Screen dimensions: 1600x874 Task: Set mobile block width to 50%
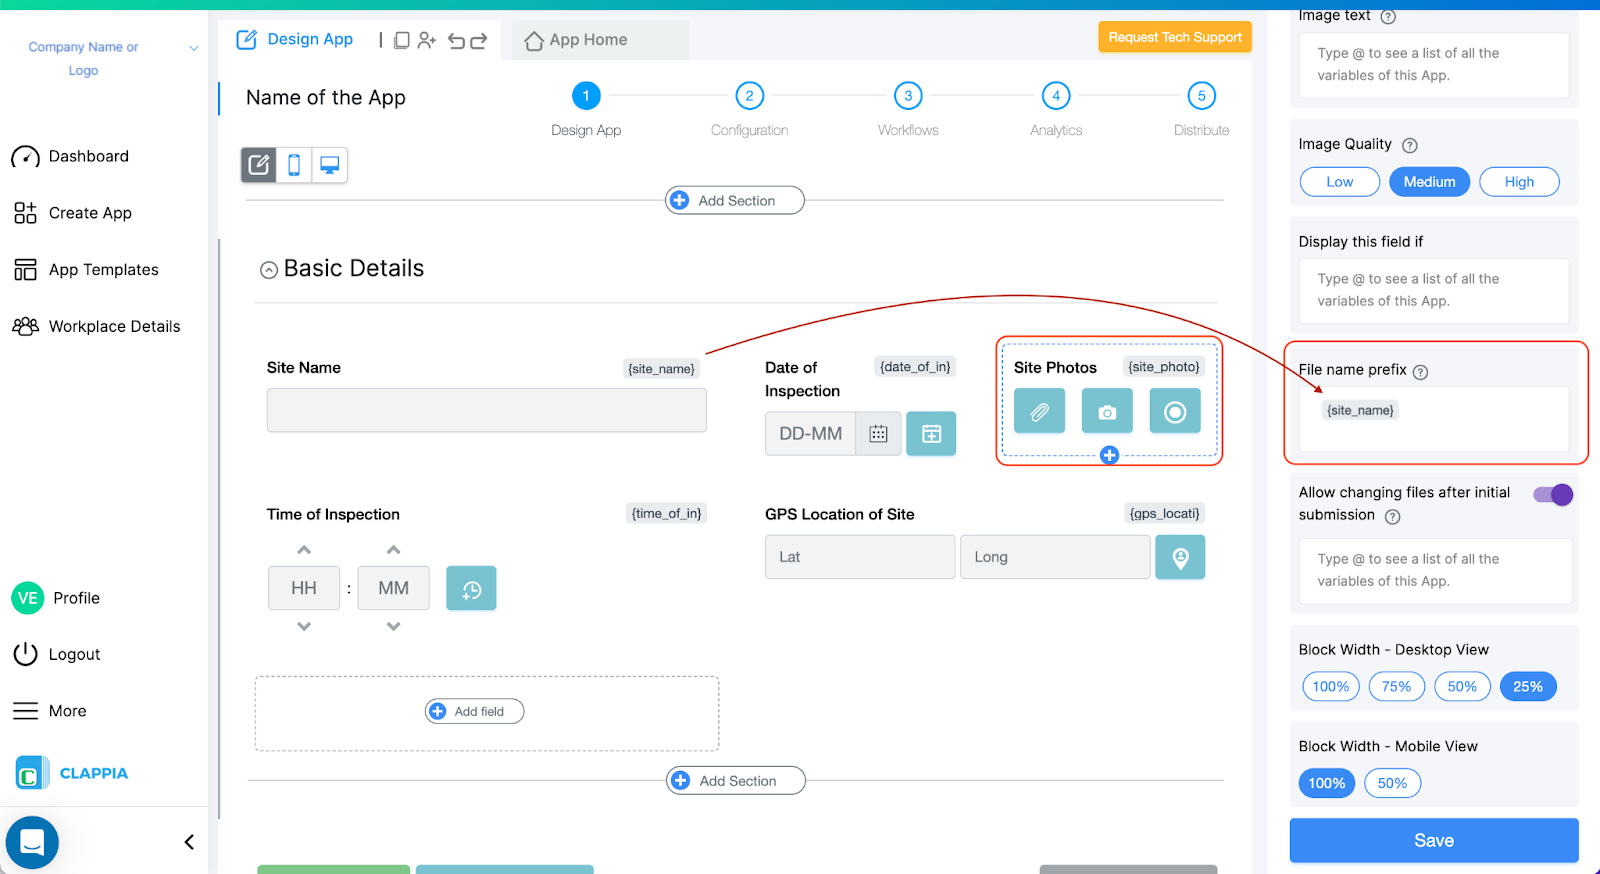click(x=1392, y=784)
